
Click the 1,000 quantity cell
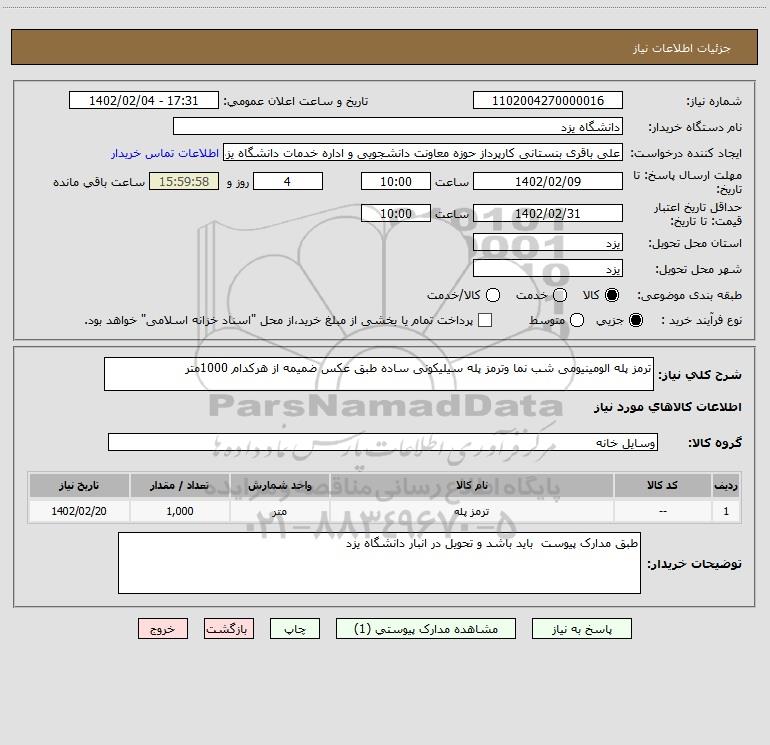180,511
